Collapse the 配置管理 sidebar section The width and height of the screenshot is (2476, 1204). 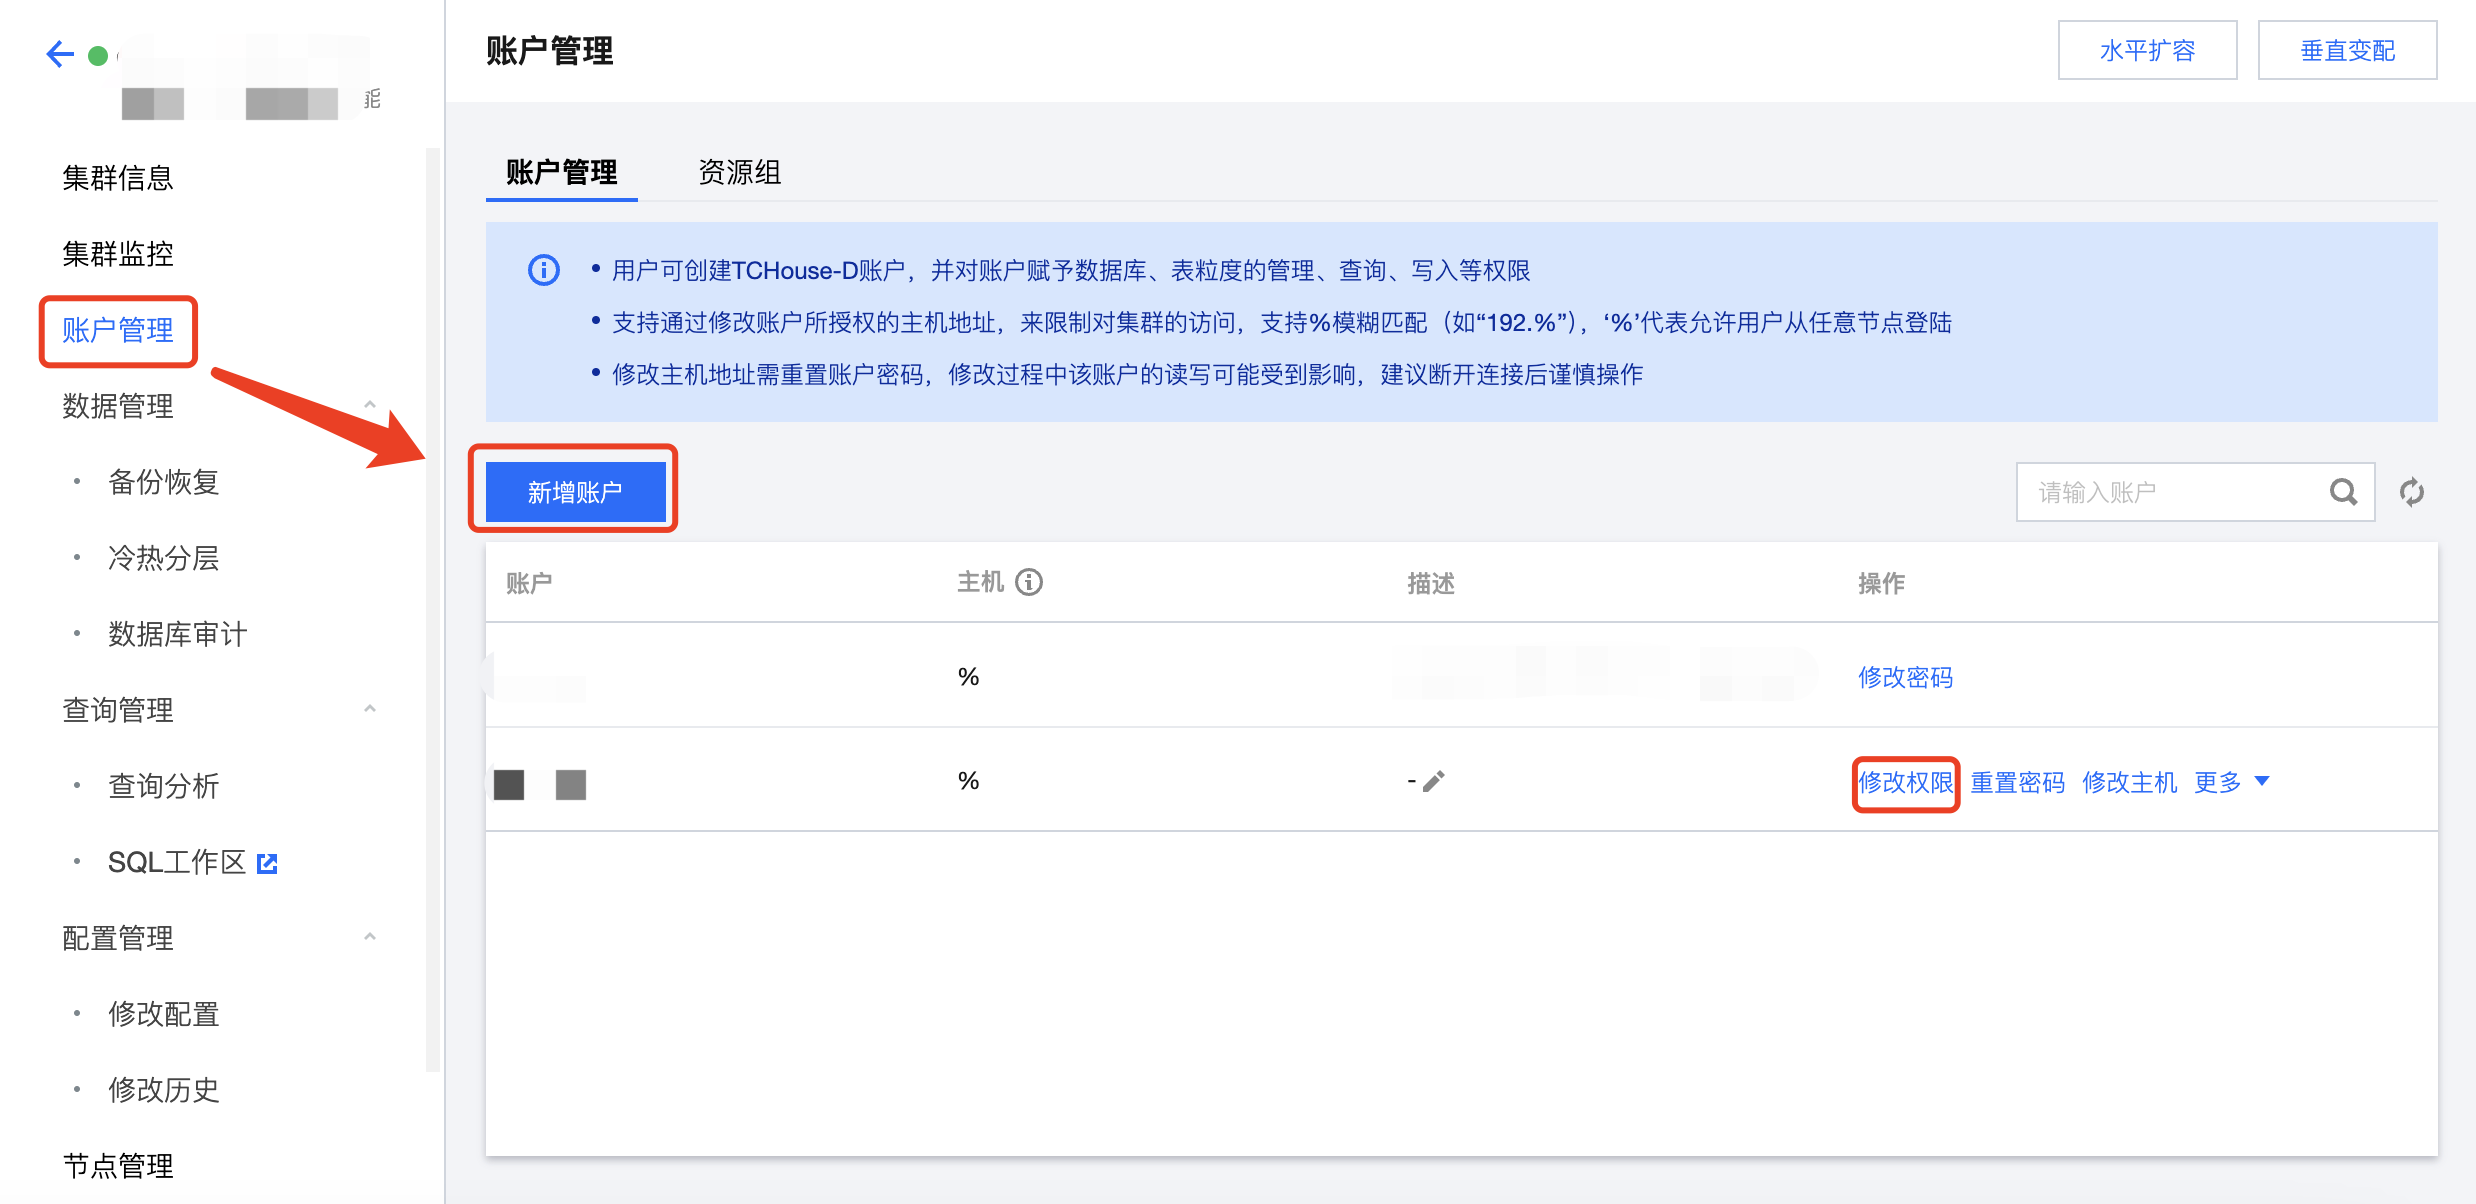370,937
